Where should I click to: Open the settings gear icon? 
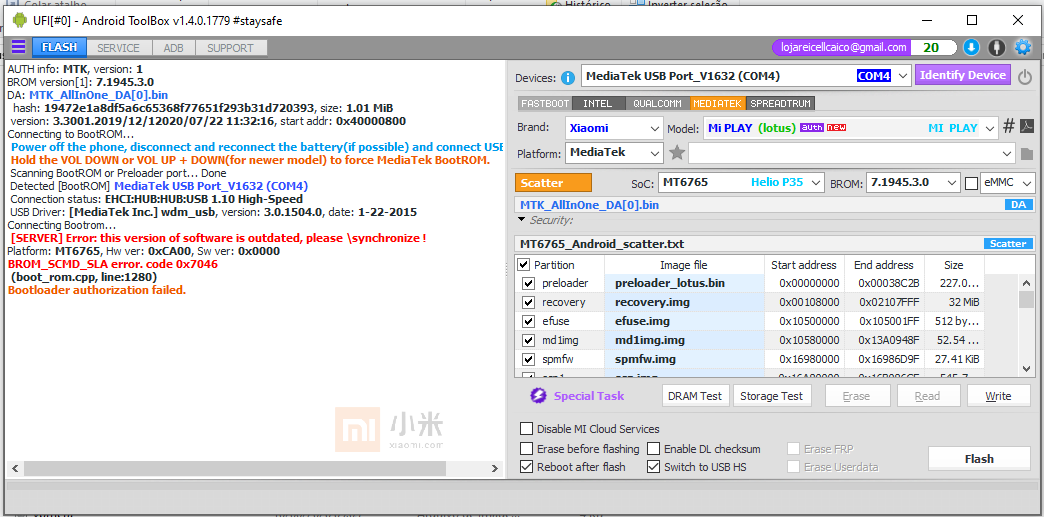coord(1022,47)
